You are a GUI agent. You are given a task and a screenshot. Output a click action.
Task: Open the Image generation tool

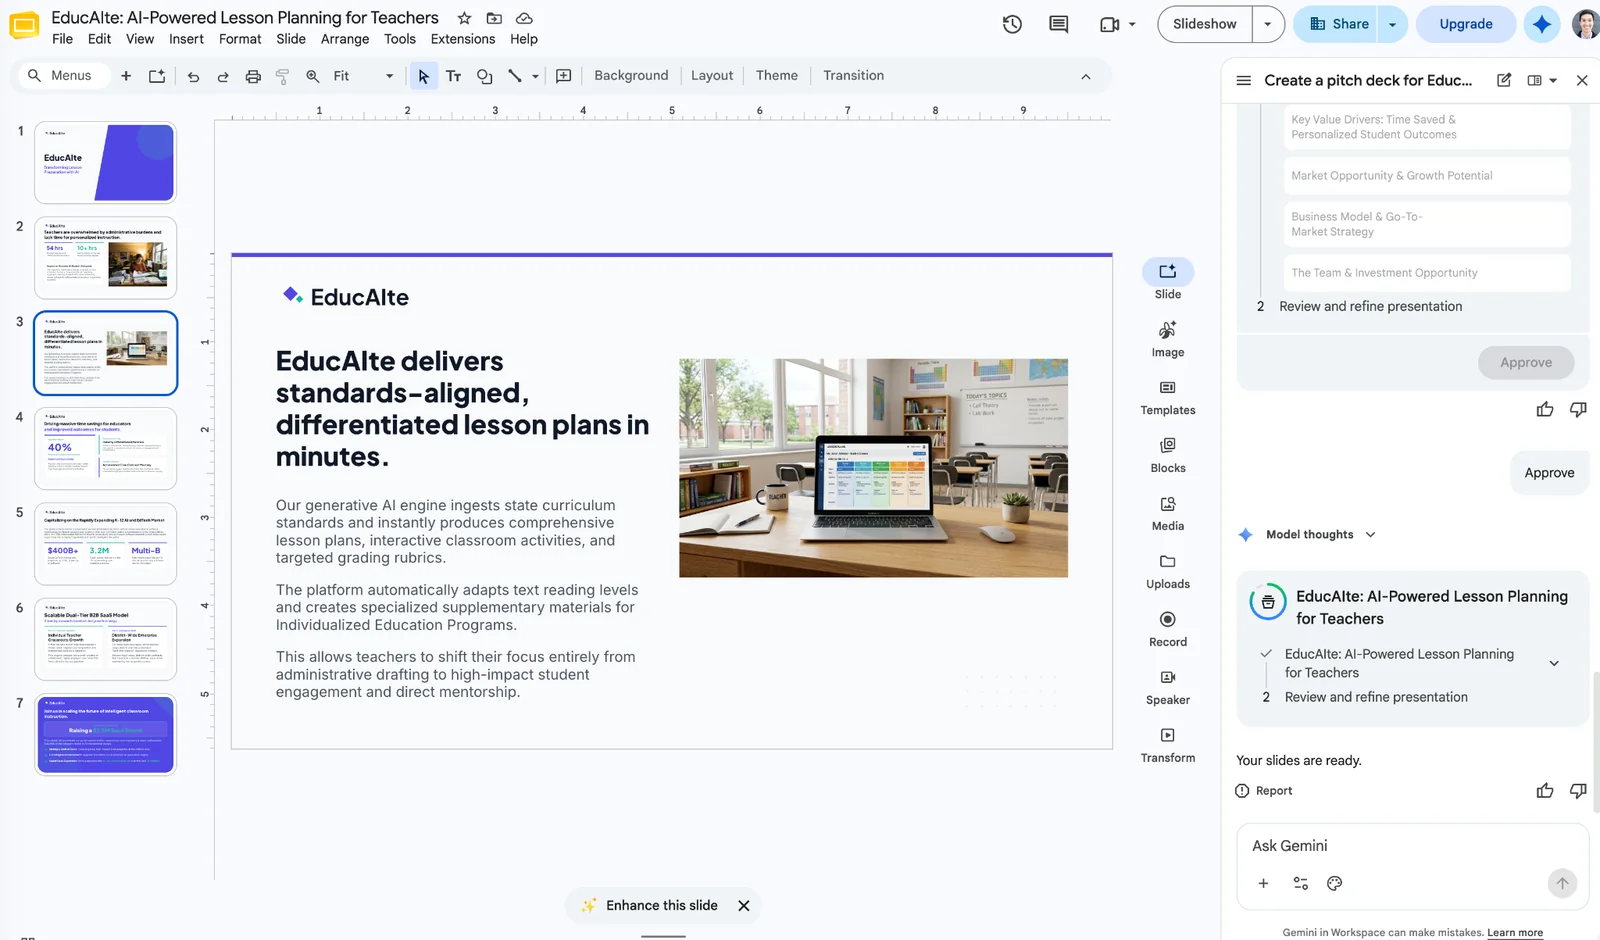(x=1168, y=339)
